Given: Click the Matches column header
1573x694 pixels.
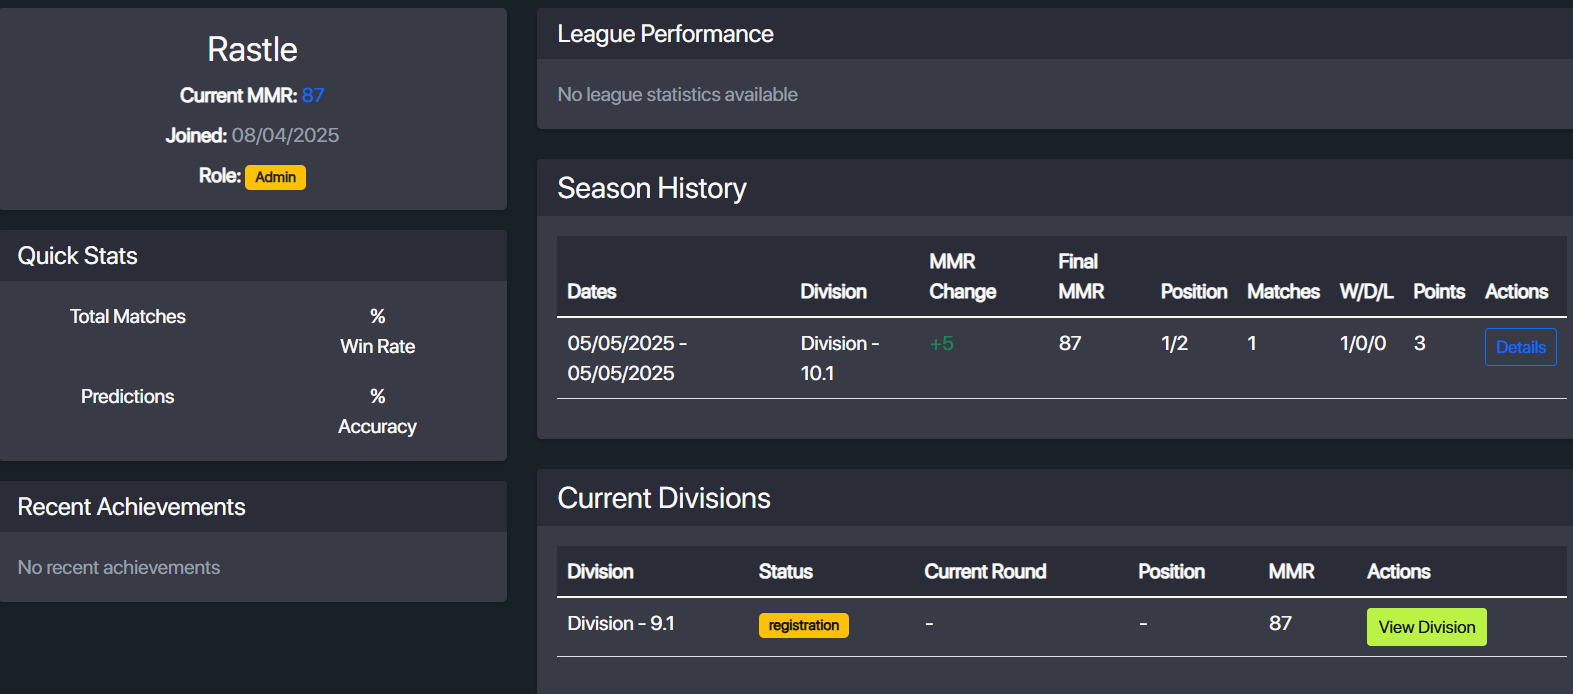Looking at the screenshot, I should pos(1283,291).
